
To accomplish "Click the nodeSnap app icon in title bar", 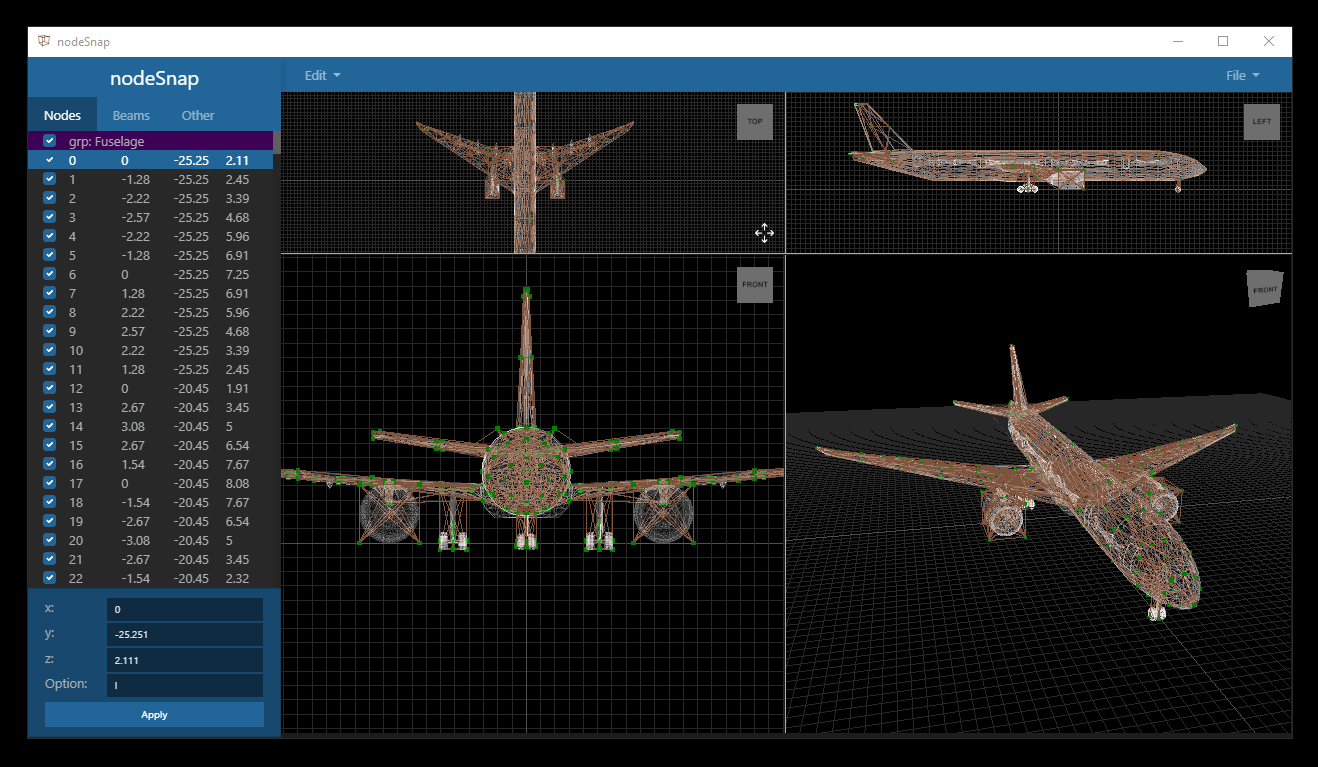I will 44,41.
